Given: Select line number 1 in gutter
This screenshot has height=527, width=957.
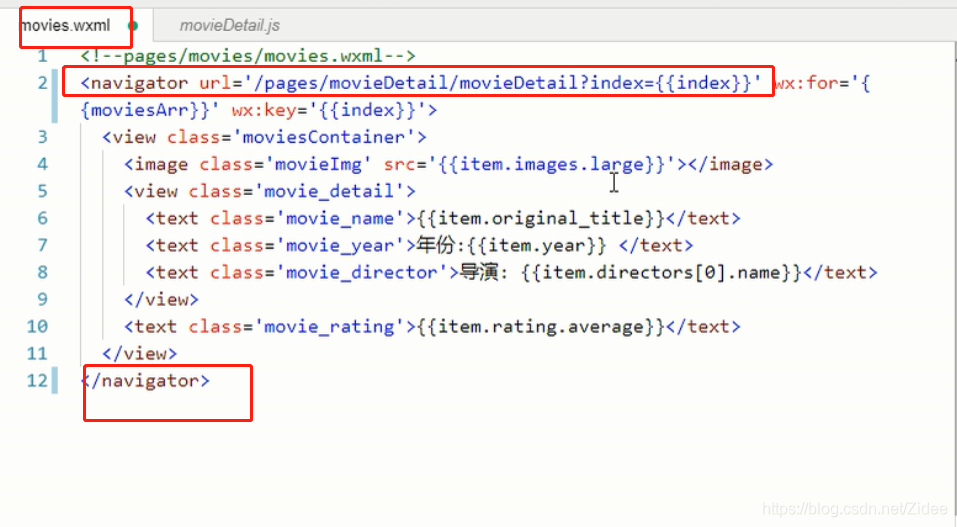Looking at the screenshot, I should (42, 56).
